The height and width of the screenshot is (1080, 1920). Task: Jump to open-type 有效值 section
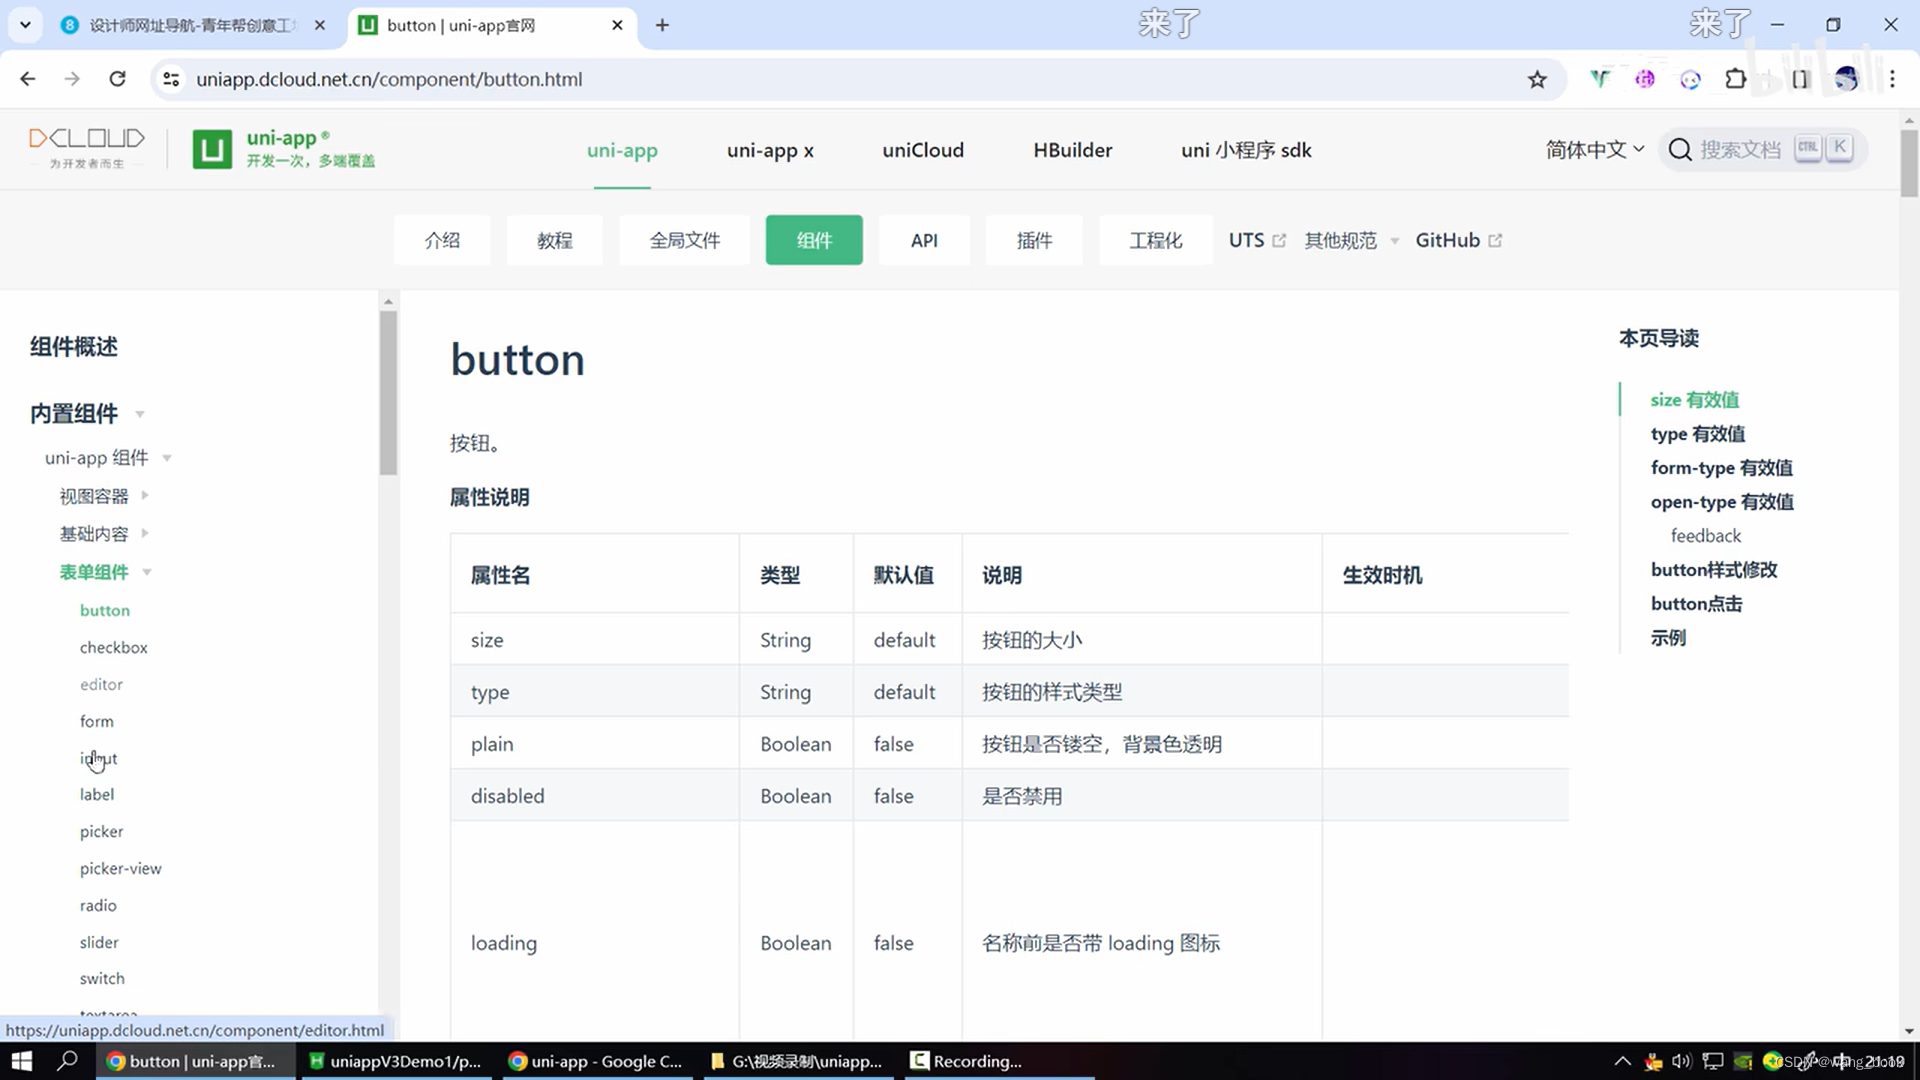click(x=1722, y=502)
